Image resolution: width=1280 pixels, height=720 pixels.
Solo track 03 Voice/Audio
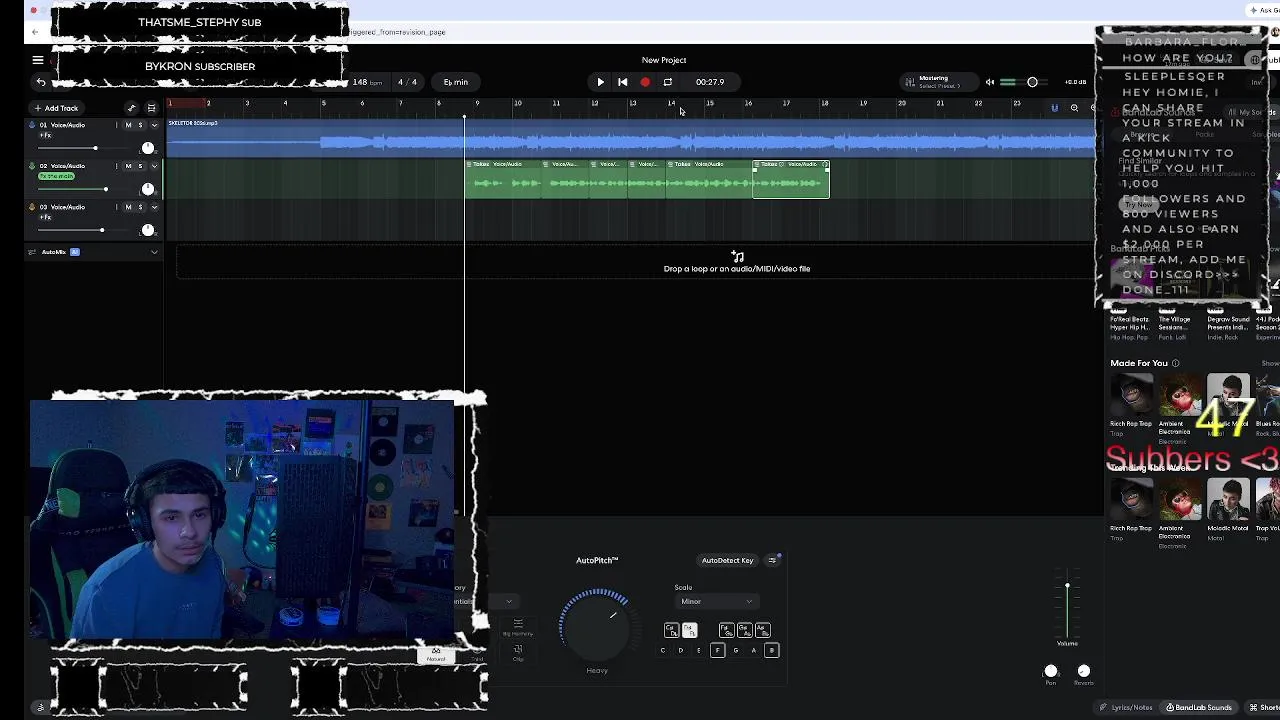click(140, 207)
